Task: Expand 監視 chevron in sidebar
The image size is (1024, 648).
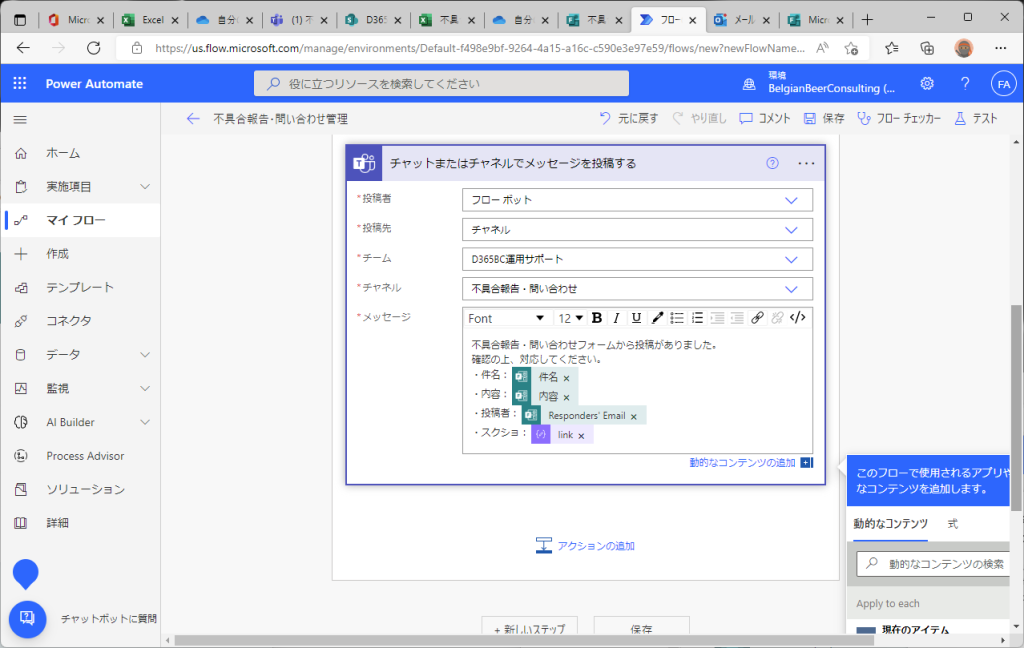Action: tap(145, 389)
